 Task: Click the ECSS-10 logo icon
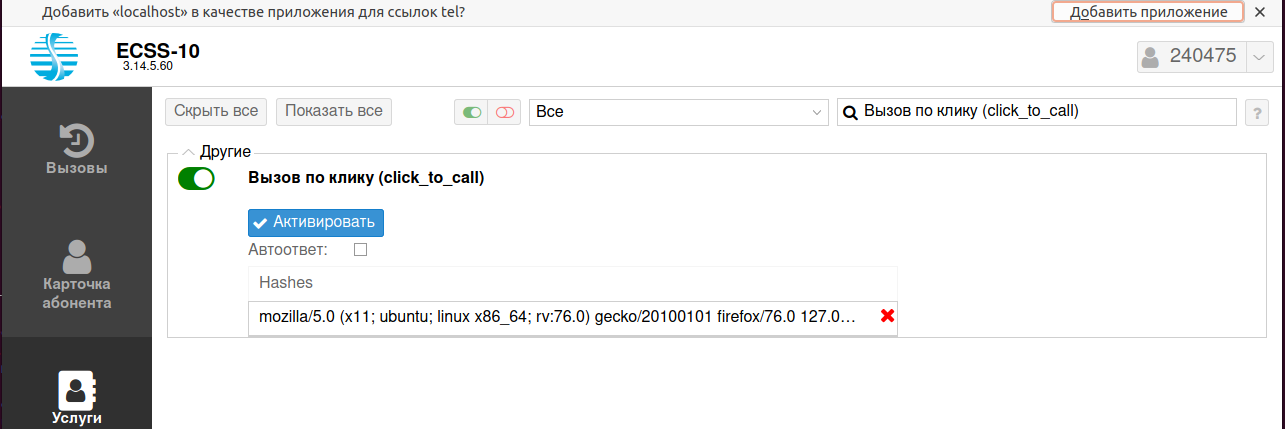(53, 57)
